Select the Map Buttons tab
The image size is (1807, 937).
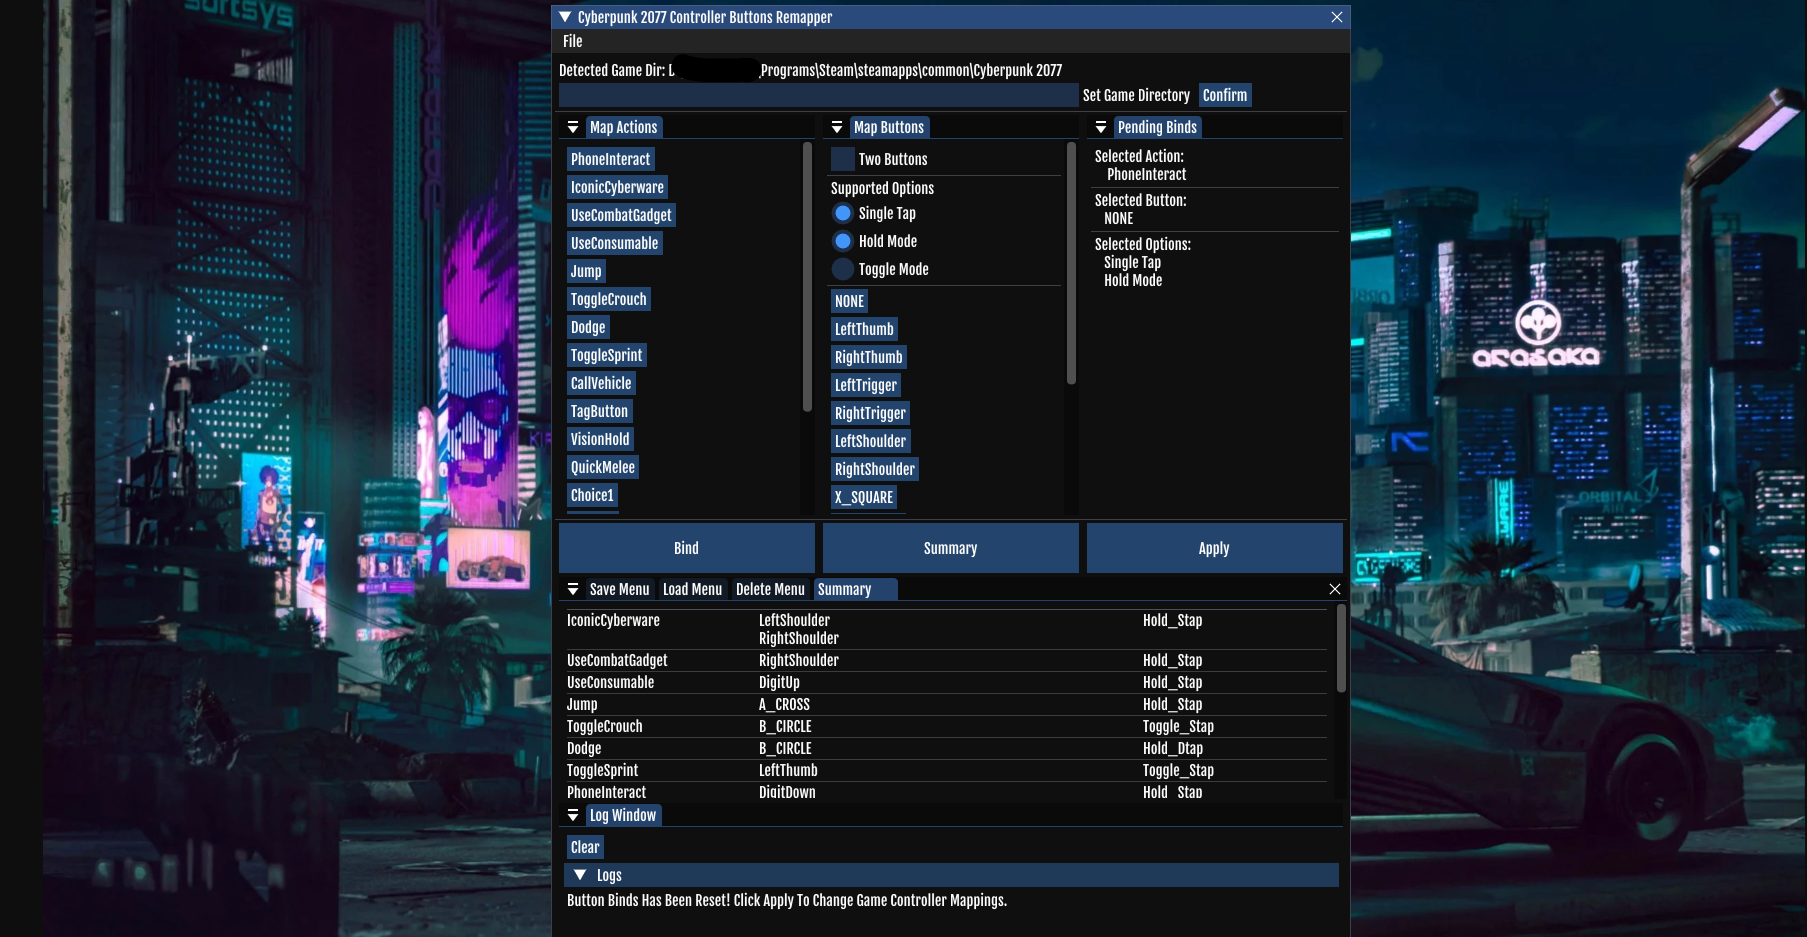click(x=888, y=127)
